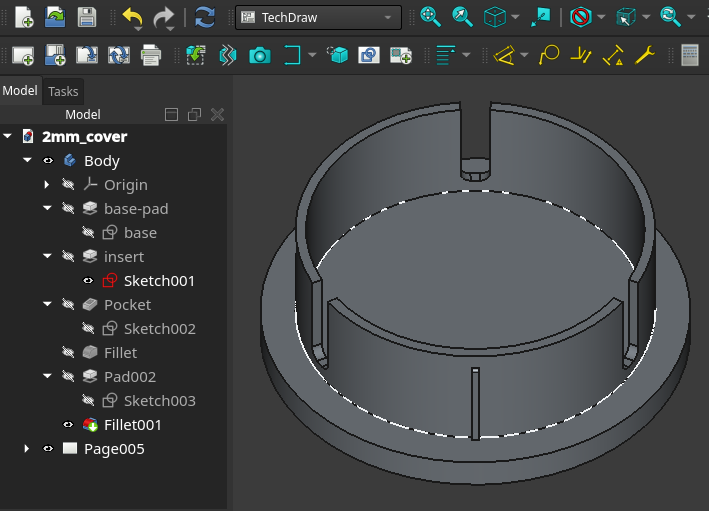Switch to the Tasks tab
The width and height of the screenshot is (709, 511).
(63, 91)
